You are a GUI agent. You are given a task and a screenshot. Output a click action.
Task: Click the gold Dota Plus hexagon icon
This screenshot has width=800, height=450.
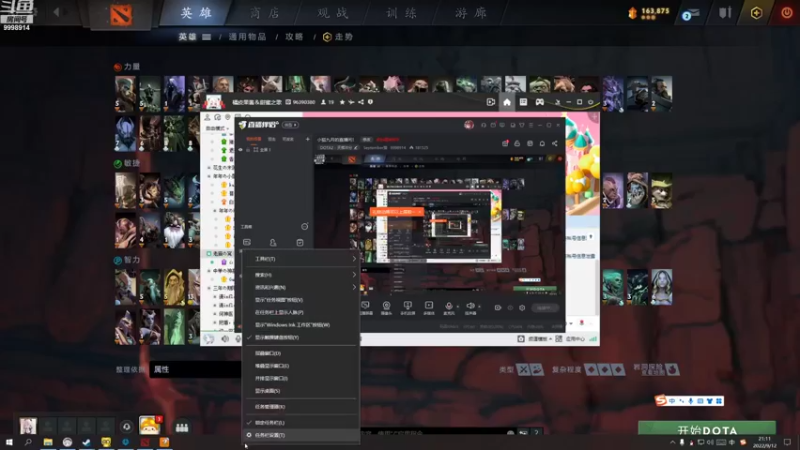(x=756, y=13)
